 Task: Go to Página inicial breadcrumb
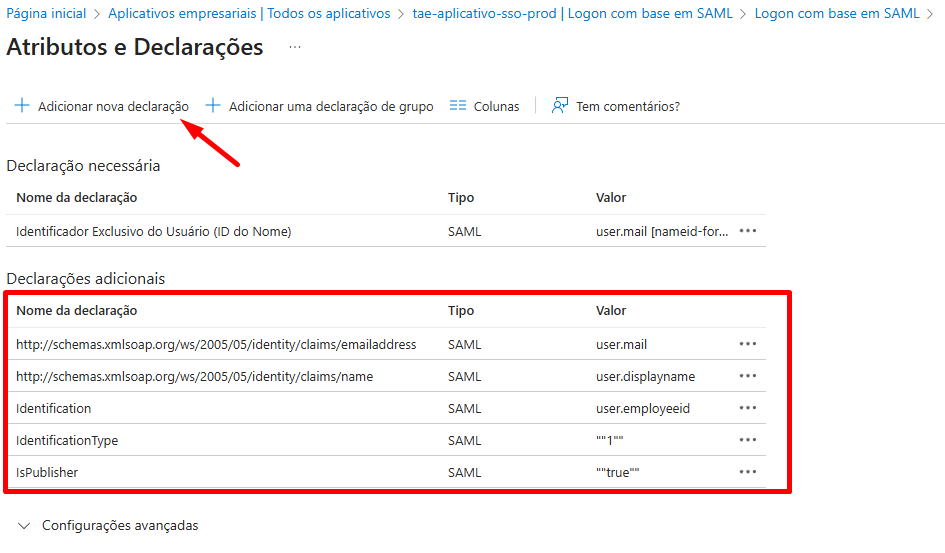pos(46,13)
